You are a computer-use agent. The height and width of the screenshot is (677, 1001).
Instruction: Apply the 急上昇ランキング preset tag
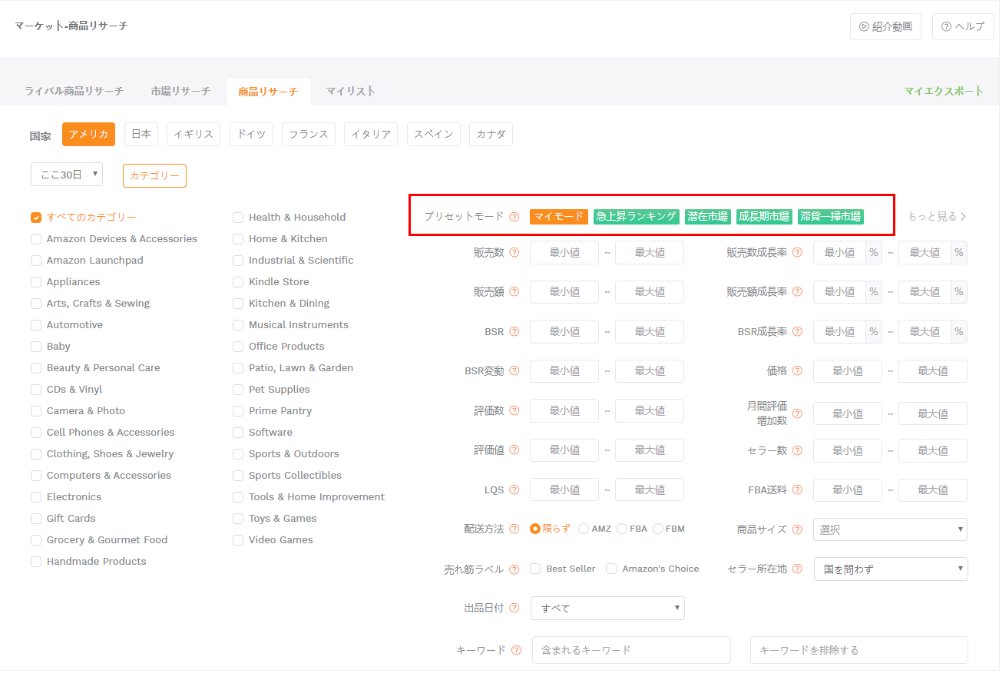pos(636,217)
